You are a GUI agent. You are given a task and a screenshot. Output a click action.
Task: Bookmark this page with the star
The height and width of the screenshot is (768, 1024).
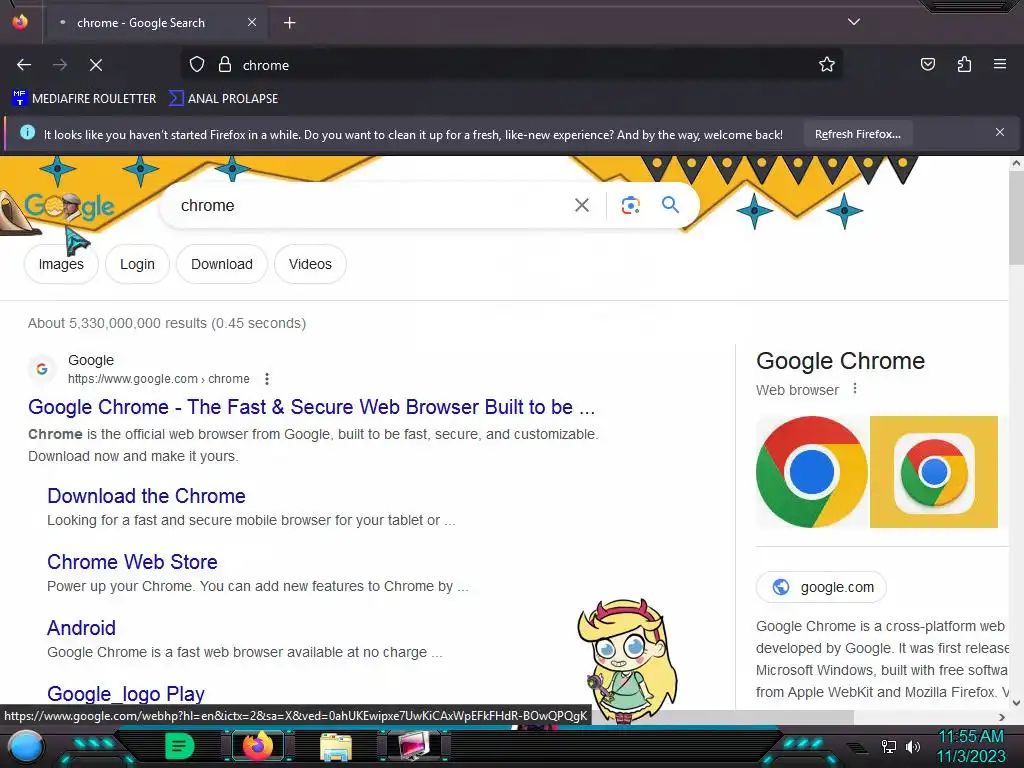pos(827,65)
